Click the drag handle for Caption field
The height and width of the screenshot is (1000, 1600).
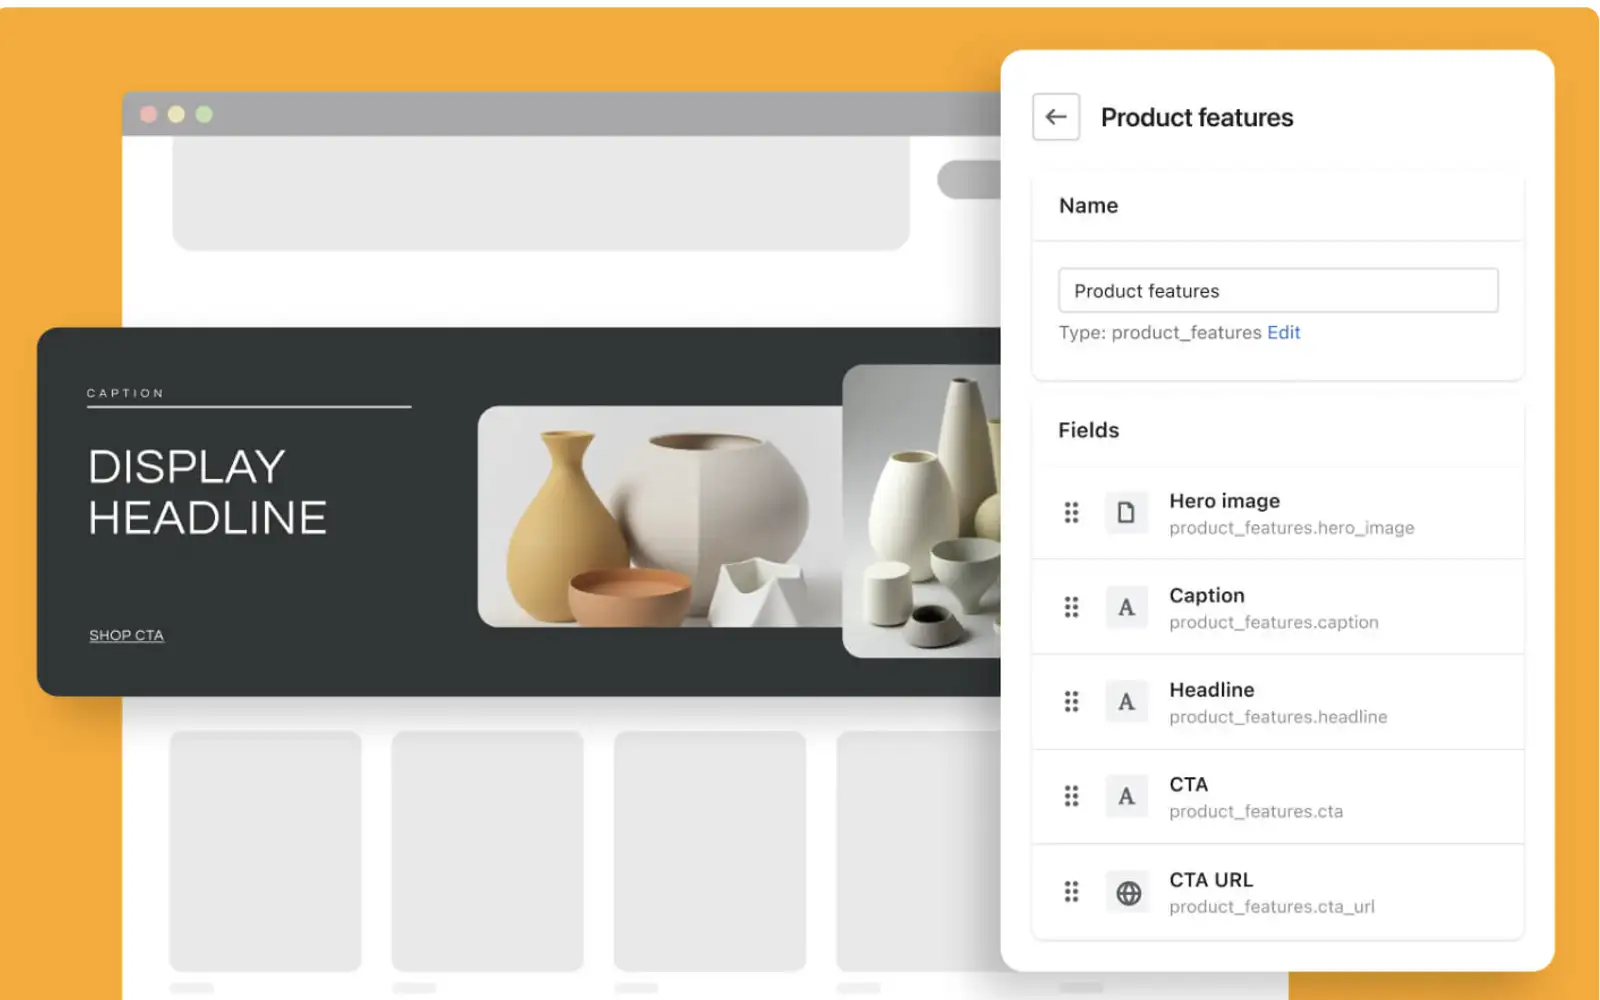coord(1071,607)
